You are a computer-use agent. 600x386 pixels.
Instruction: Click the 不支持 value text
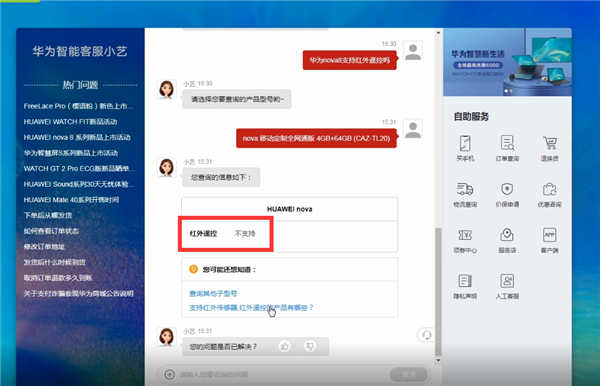[245, 233]
